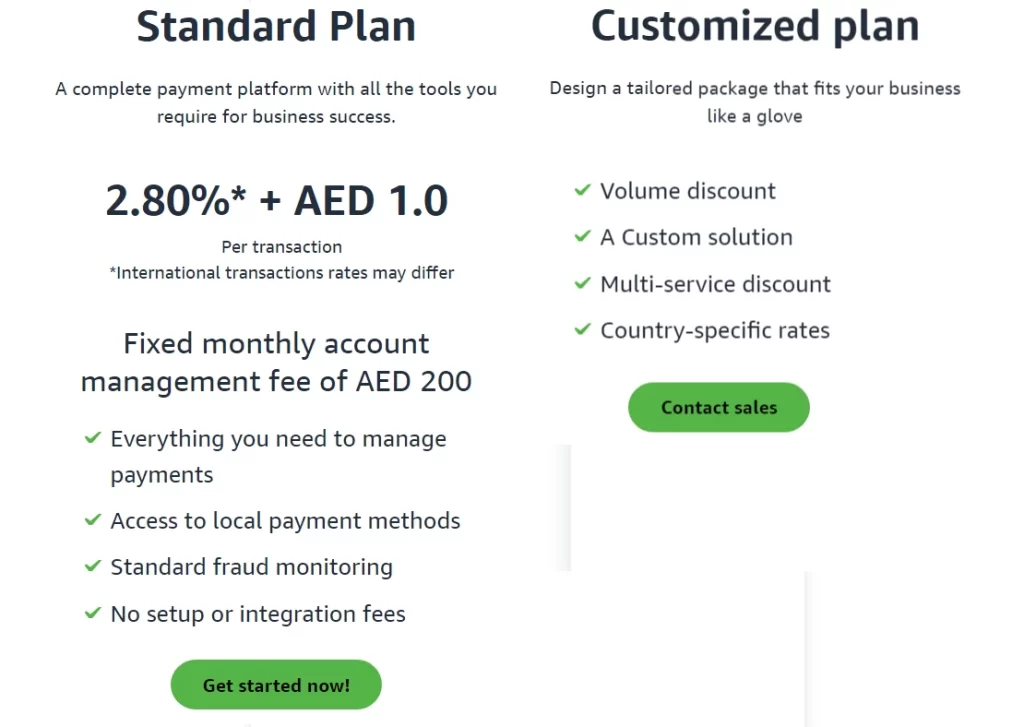The width and height of the screenshot is (1024, 727).
Task: Click checkmark beside "Volume discount"
Action: [582, 190]
